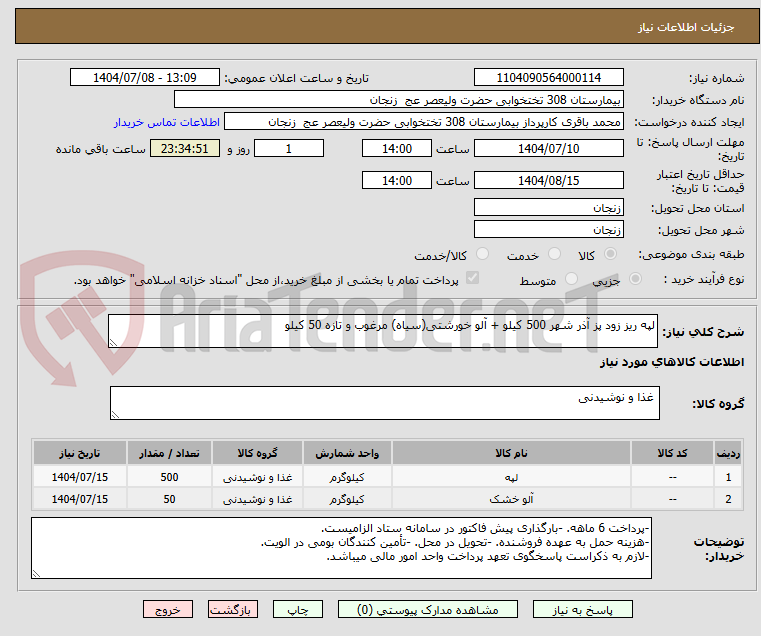
Task: Click the quantity 500 cell
Action: click(x=169, y=477)
